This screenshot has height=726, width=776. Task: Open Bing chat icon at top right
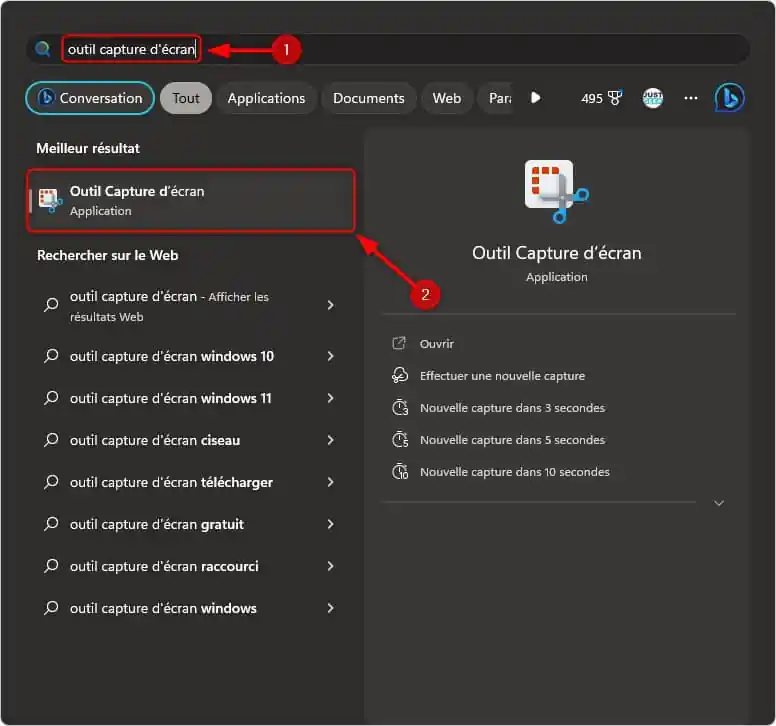[x=729, y=97]
